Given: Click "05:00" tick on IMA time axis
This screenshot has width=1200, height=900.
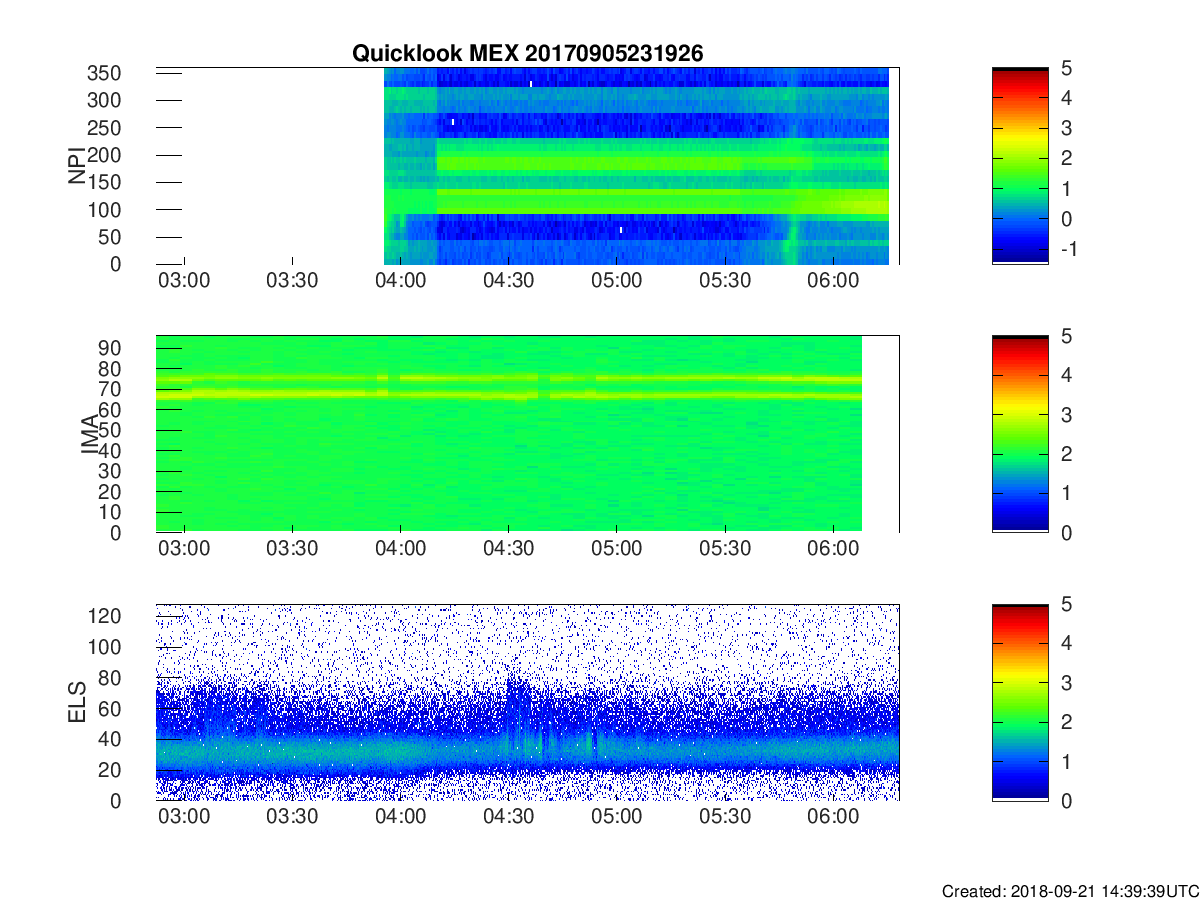Looking at the screenshot, I should pos(616,548).
